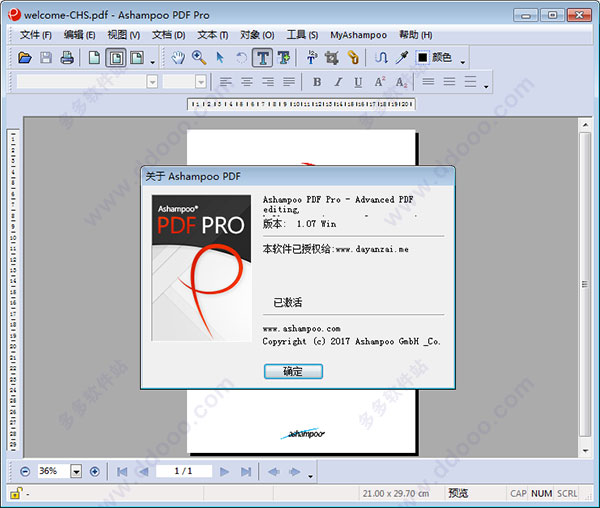Viewport: 600px width, 508px height.
Task: Click the 预览 status bar label
Action: pyautogui.click(x=458, y=493)
